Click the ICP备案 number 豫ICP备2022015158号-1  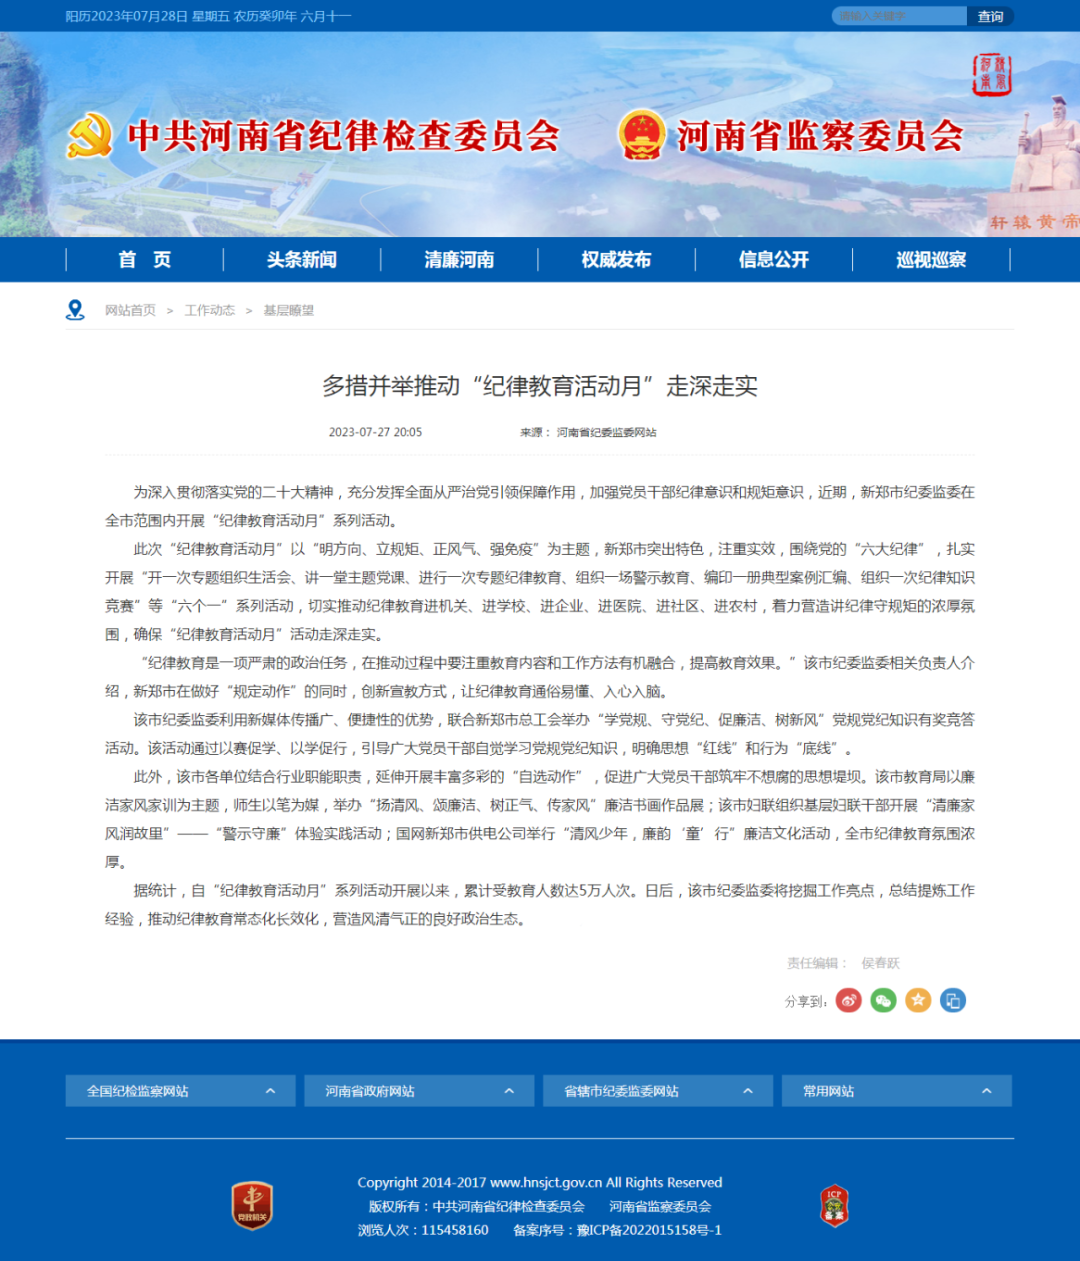(x=649, y=1230)
